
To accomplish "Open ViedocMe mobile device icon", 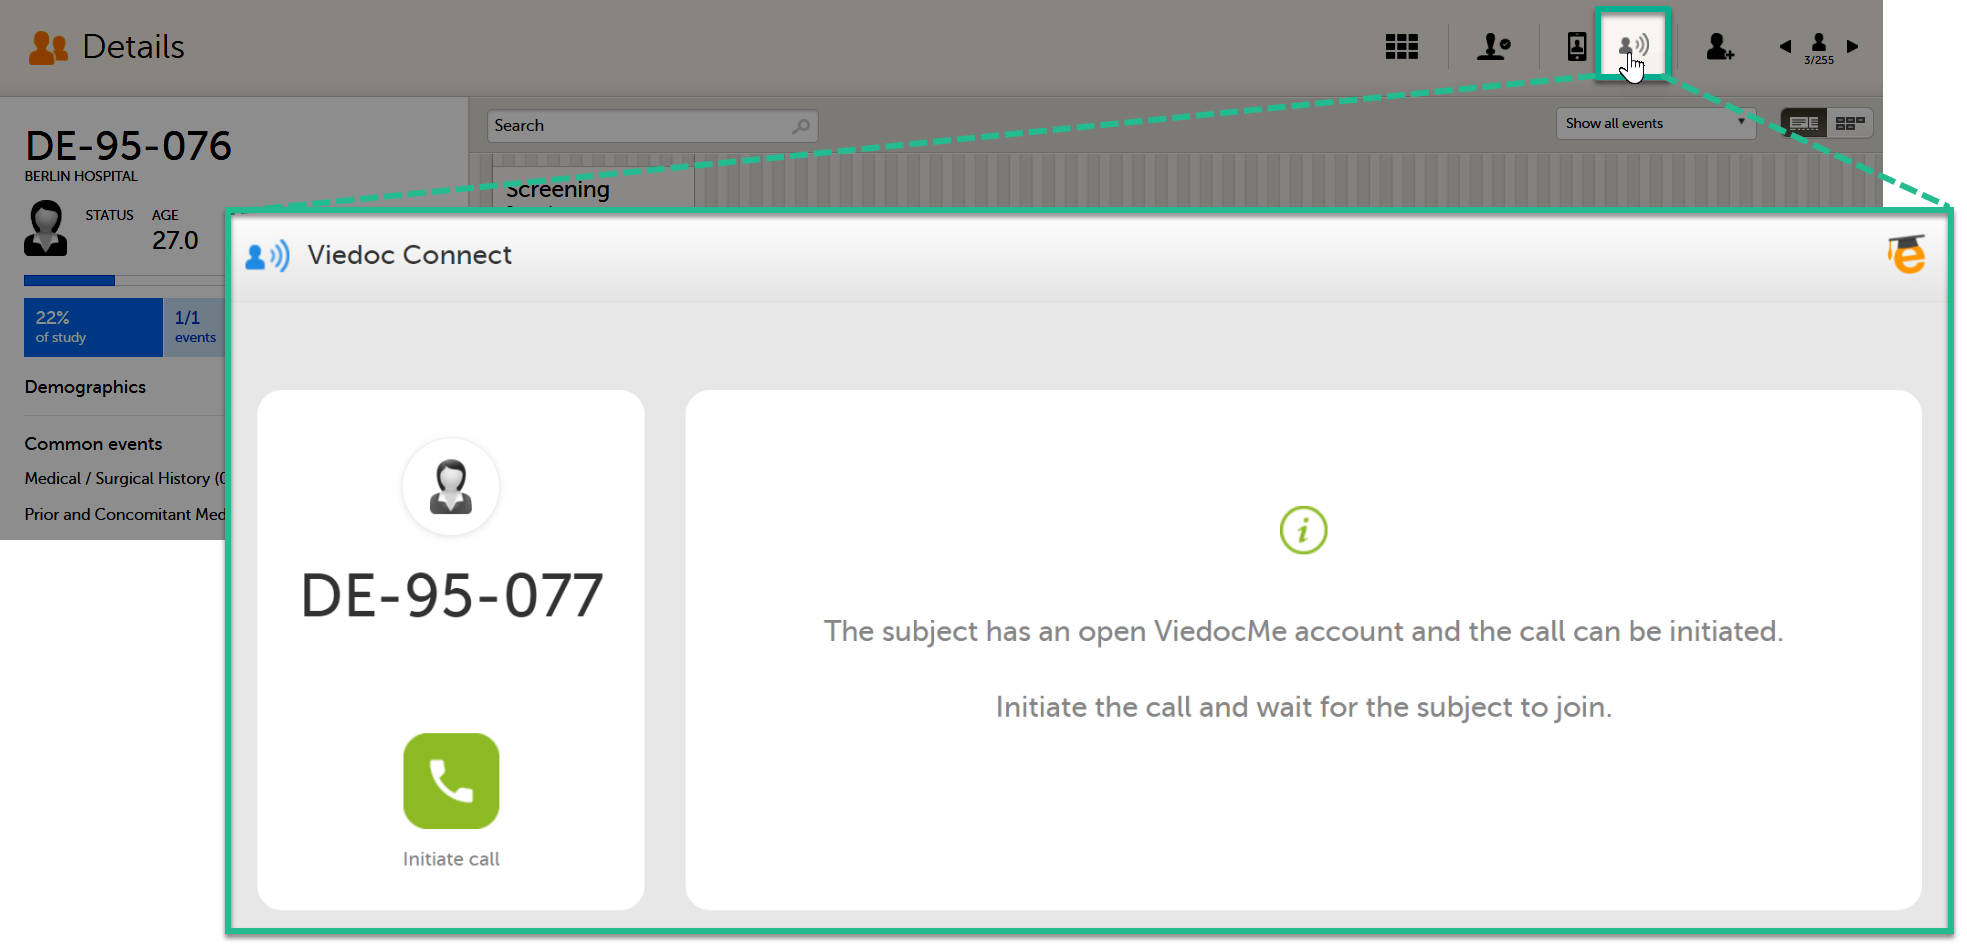I will pos(1577,47).
